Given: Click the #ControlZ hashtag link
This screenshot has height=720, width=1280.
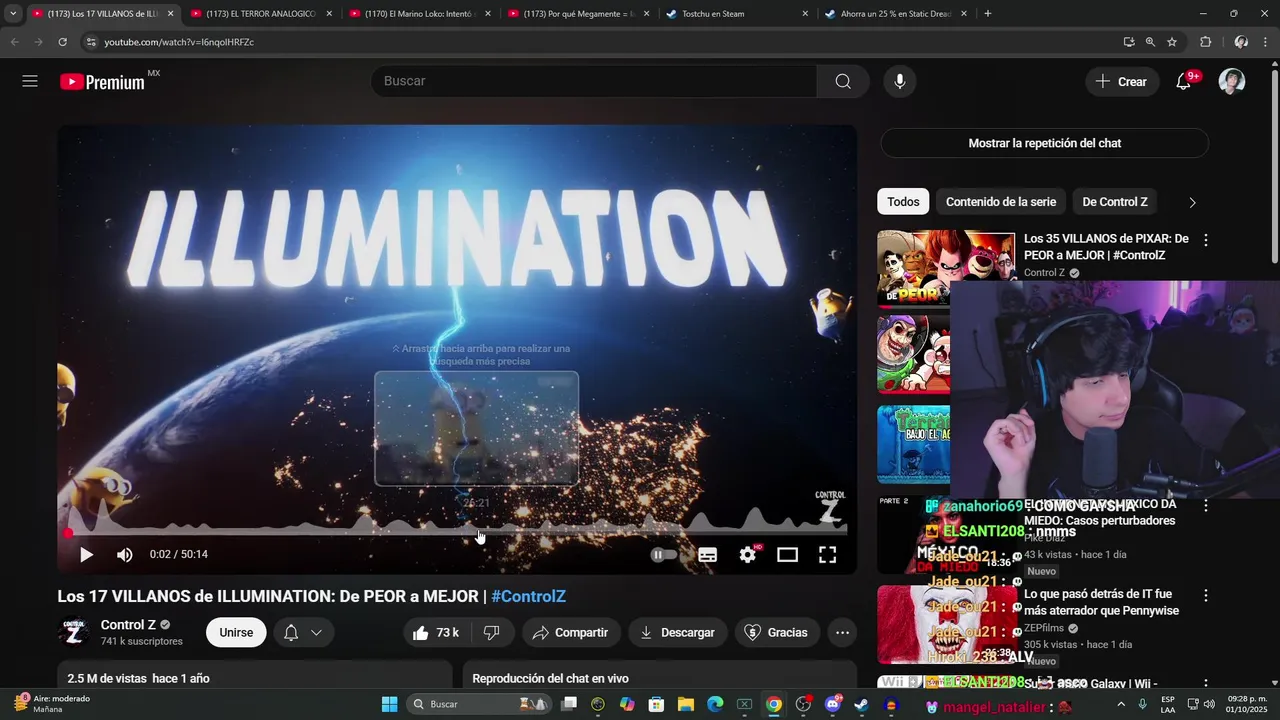Looking at the screenshot, I should pyautogui.click(x=528, y=596).
